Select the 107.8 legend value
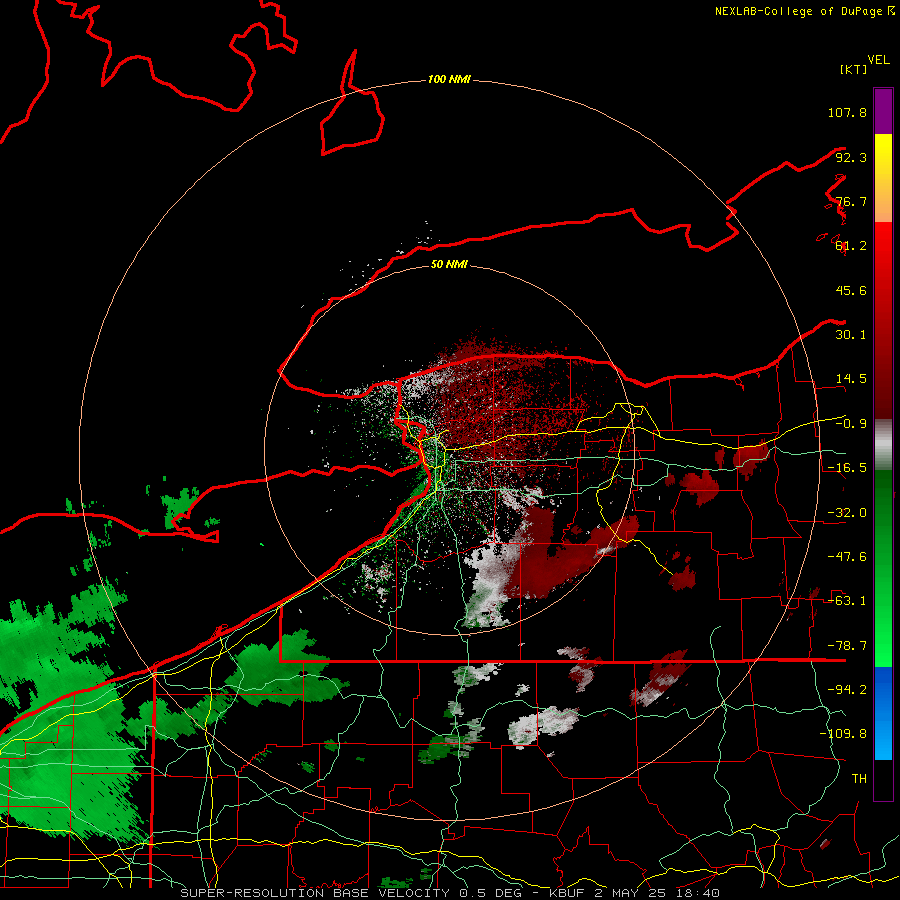The height and width of the screenshot is (900, 900). (x=847, y=112)
